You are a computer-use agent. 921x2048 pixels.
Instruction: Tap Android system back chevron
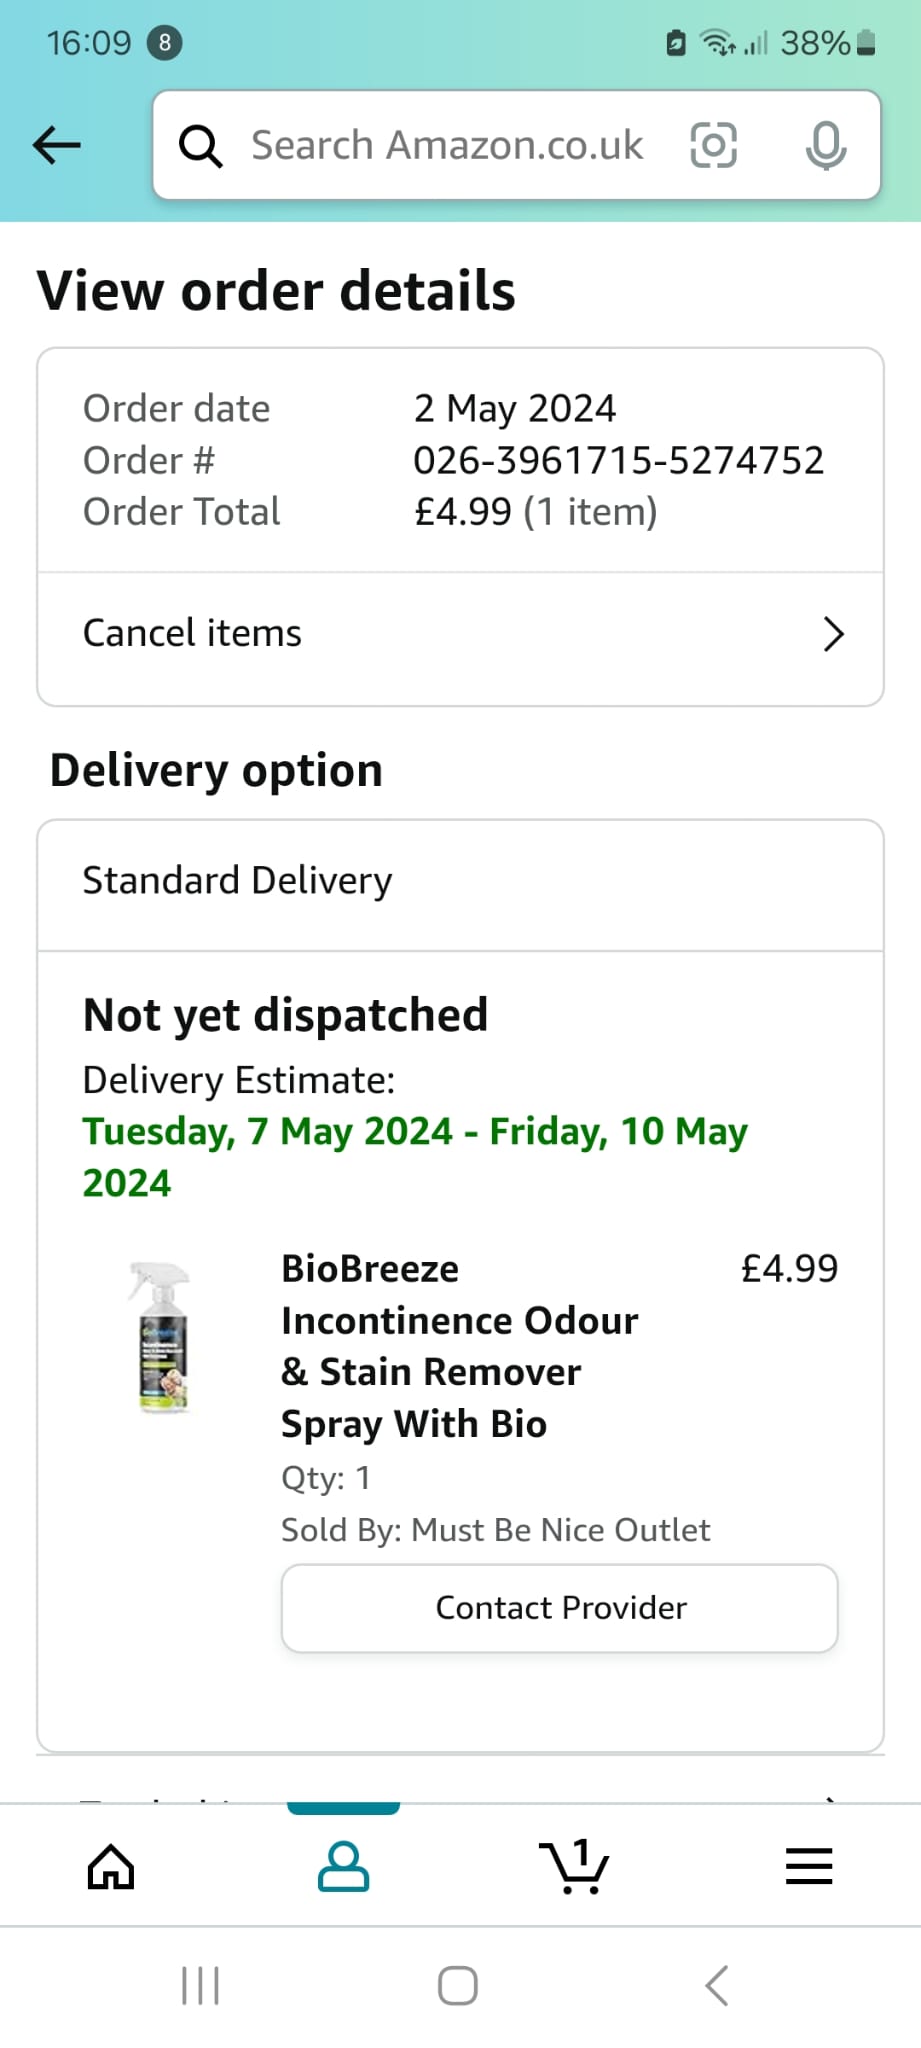point(716,1986)
